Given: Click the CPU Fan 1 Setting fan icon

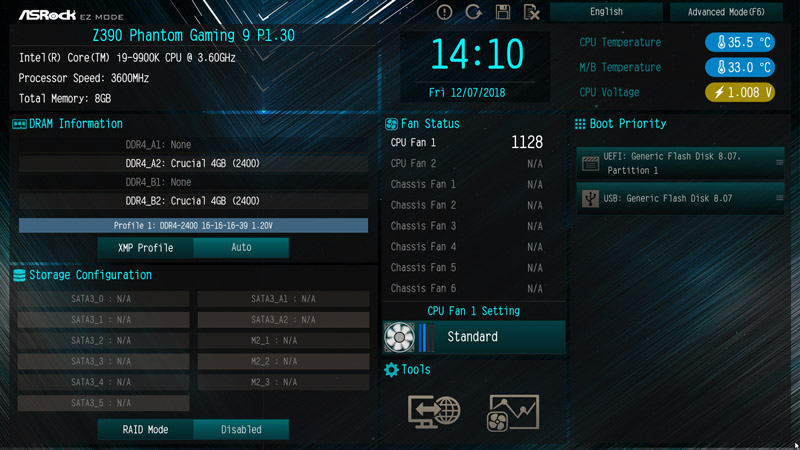Looking at the screenshot, I should click(x=399, y=337).
